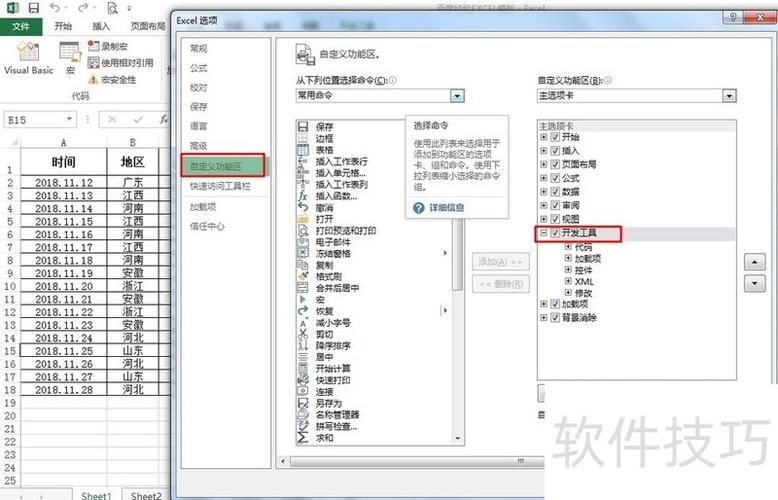Click the undo arrow in quick access toolbar

point(55,8)
